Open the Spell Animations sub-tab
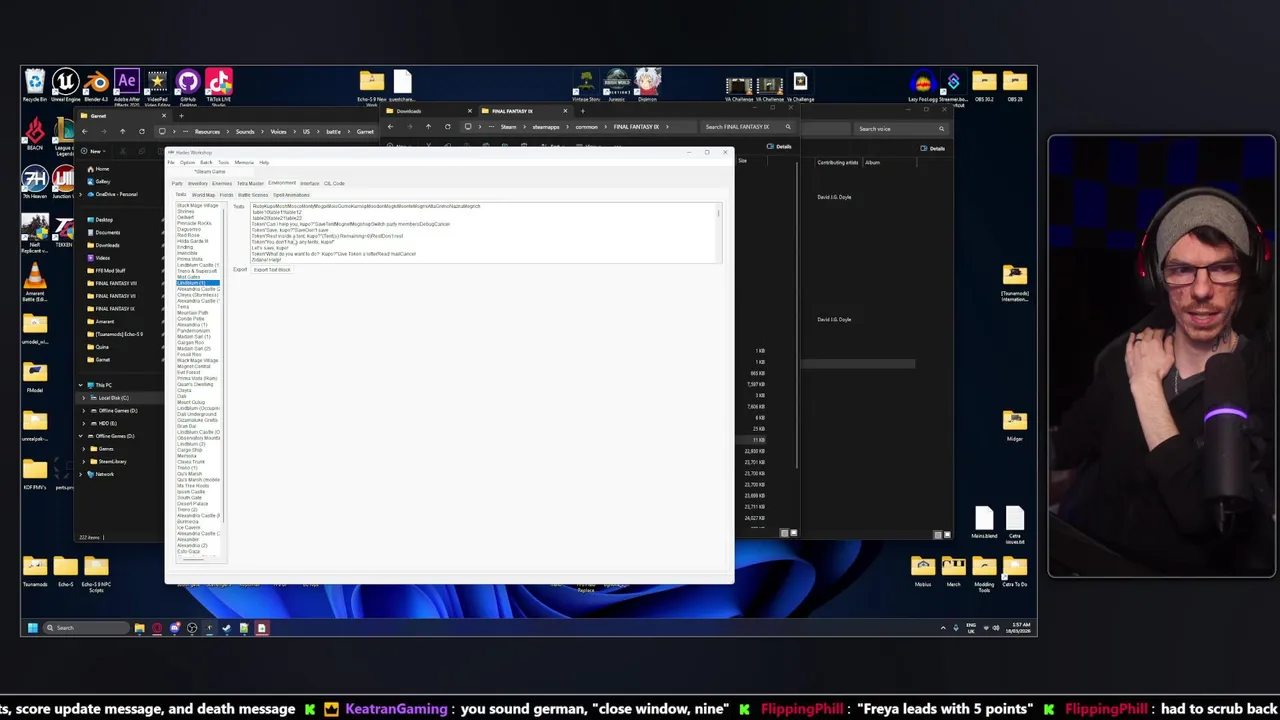1280x720 pixels. pyautogui.click(x=291, y=195)
